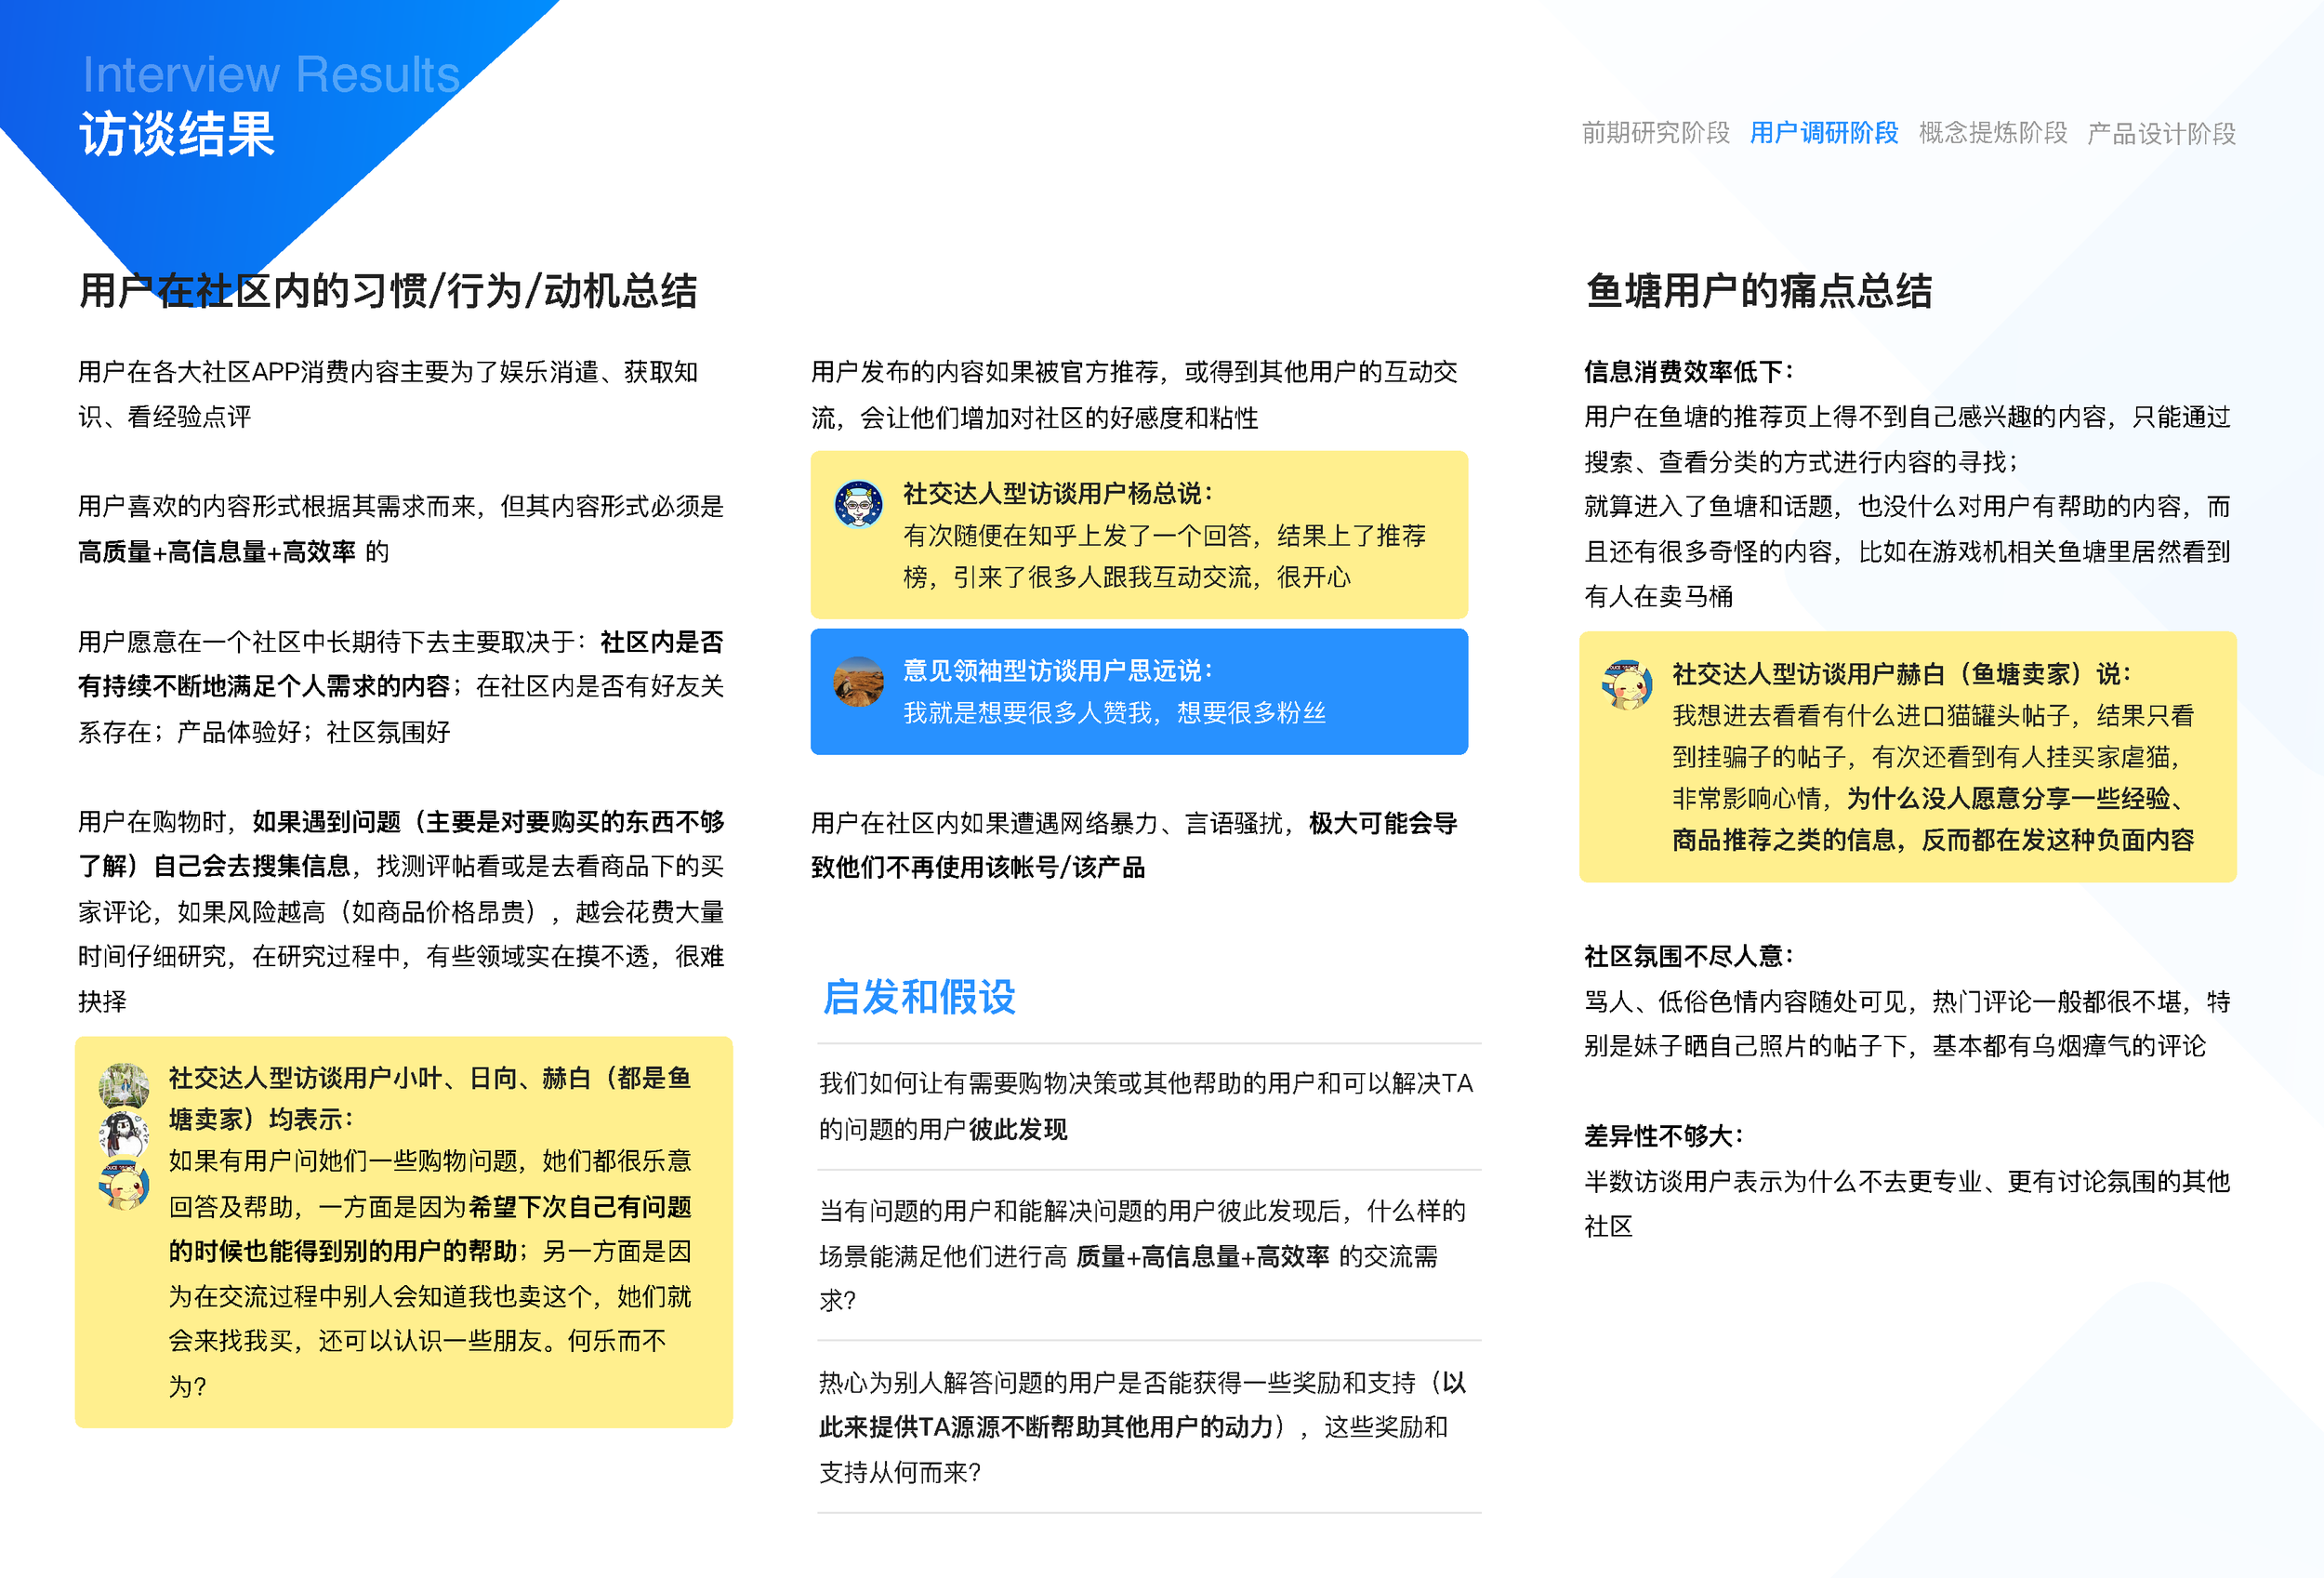Click hypothesis starting 热心为别人解答问题的用户

coord(1144,1427)
